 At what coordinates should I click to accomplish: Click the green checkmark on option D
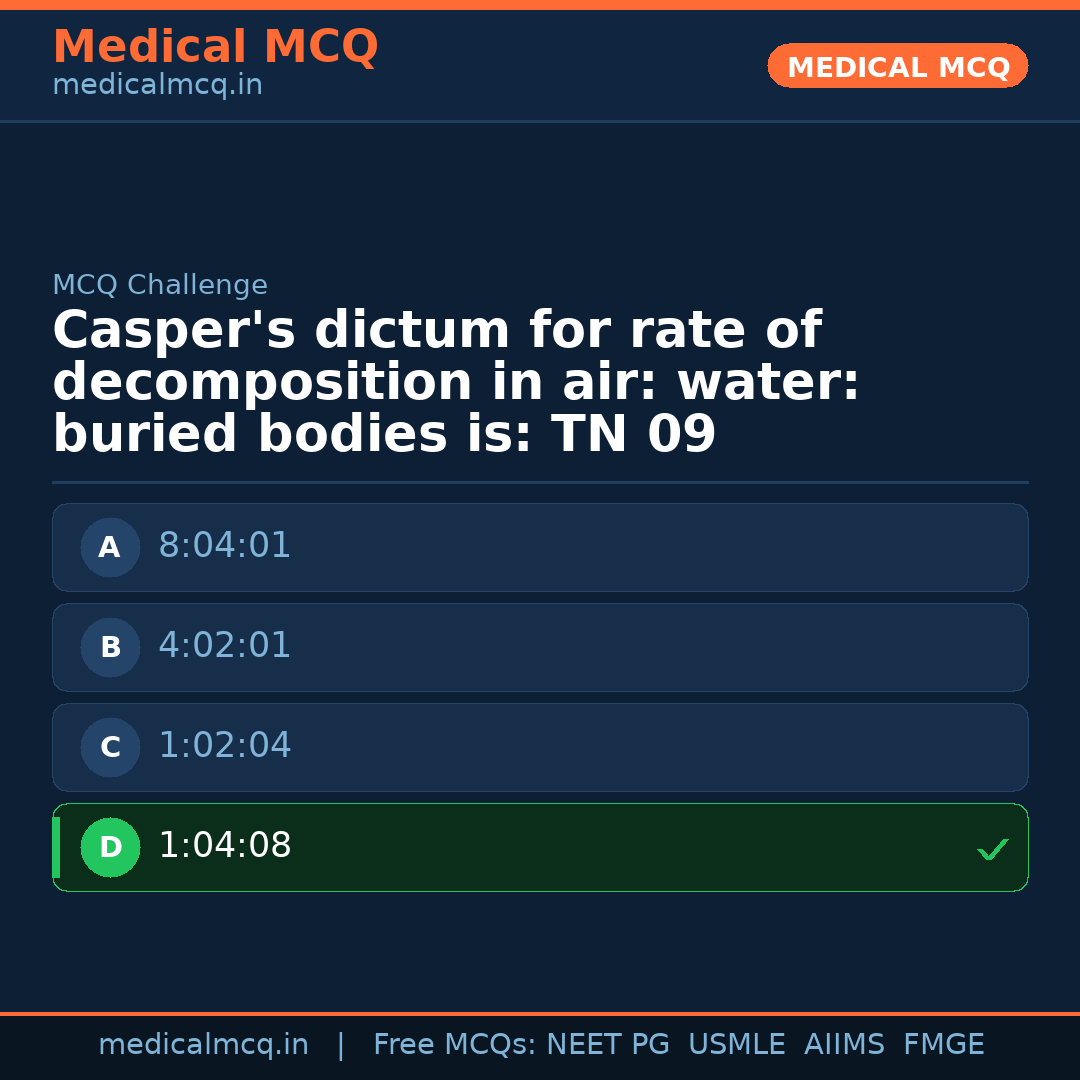coord(992,849)
